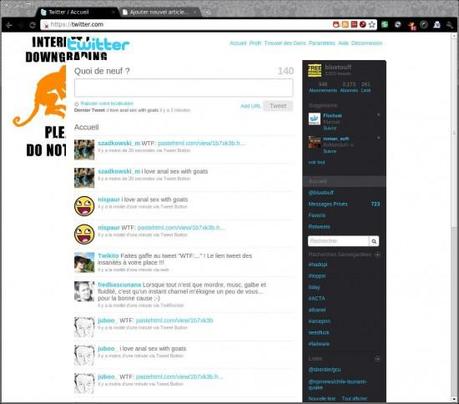Screen dimensions: 459x404
Task: Click the fredbascunana tweet avatar
Action: click(x=84, y=291)
